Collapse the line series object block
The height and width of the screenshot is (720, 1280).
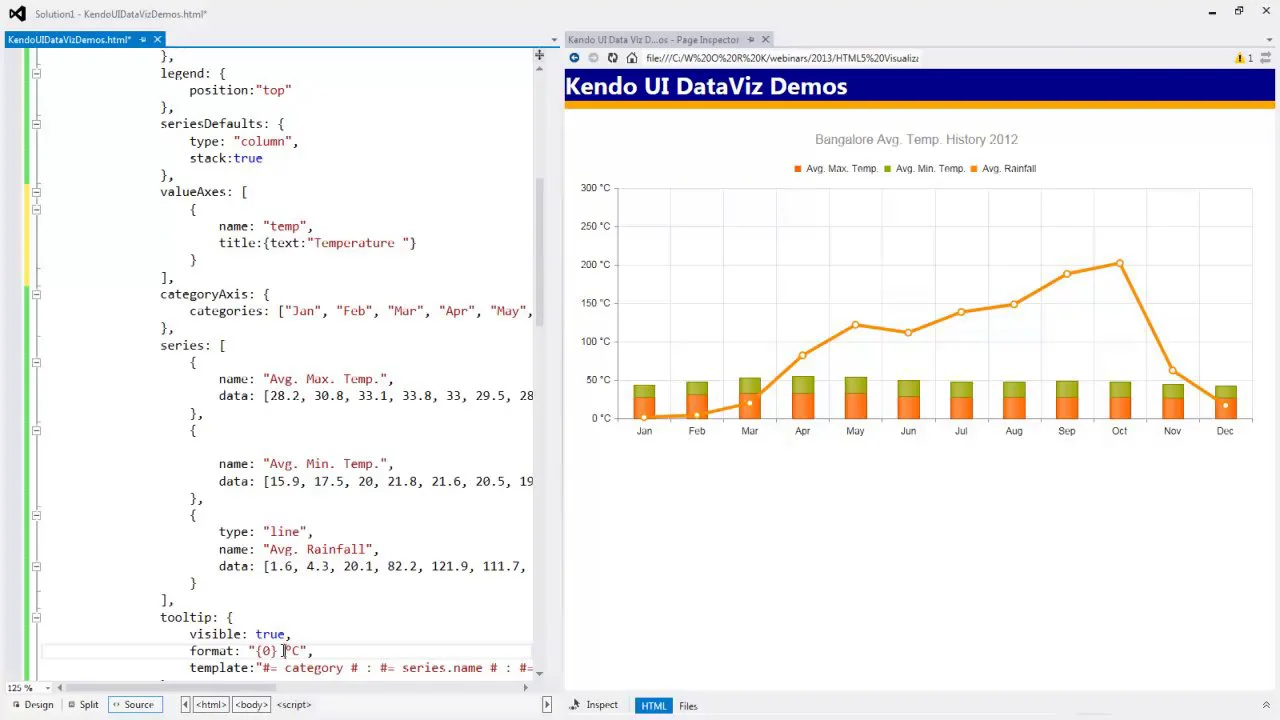click(36, 515)
